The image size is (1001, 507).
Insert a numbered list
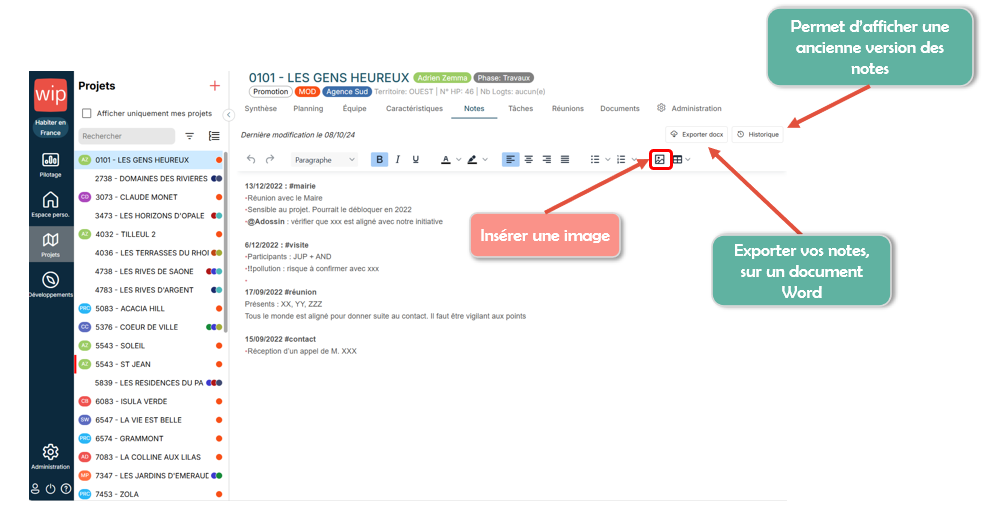click(621, 160)
